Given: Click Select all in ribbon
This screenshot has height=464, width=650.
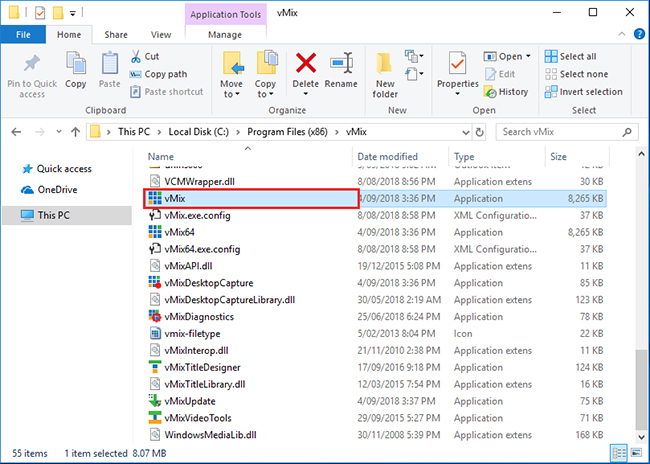Looking at the screenshot, I should point(576,56).
